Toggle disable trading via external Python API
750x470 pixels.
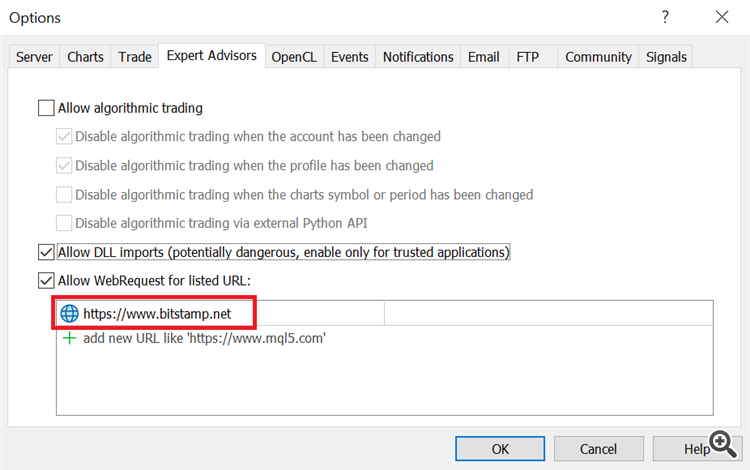click(x=64, y=223)
